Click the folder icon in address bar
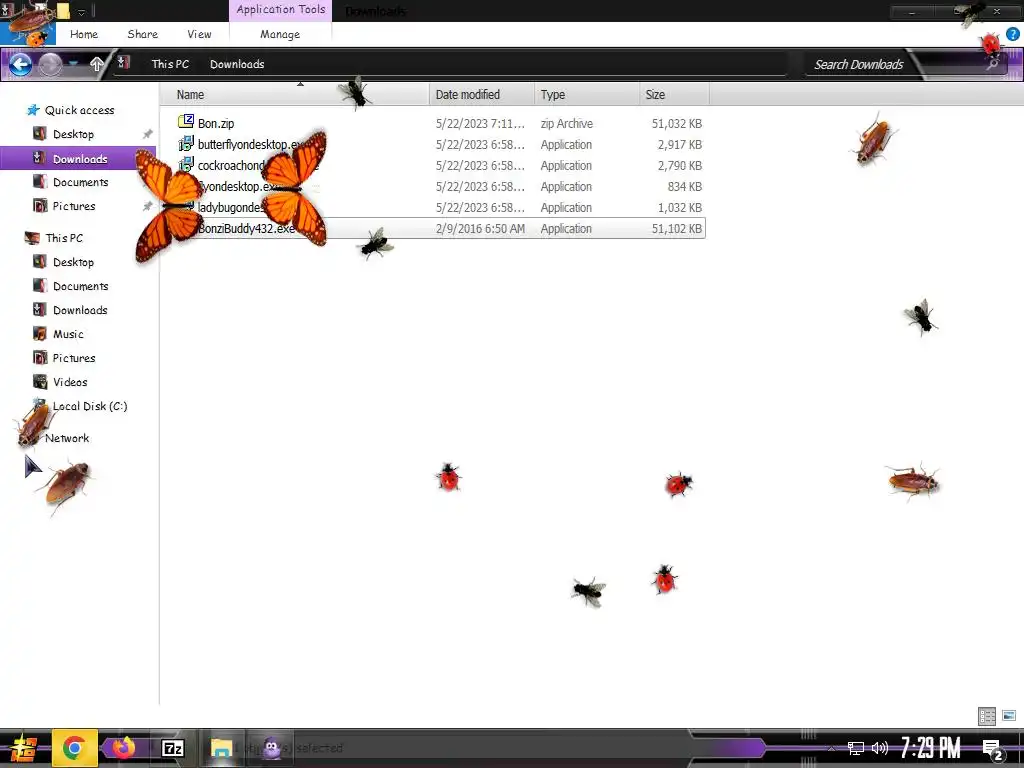This screenshot has width=1024, height=768. click(123, 63)
